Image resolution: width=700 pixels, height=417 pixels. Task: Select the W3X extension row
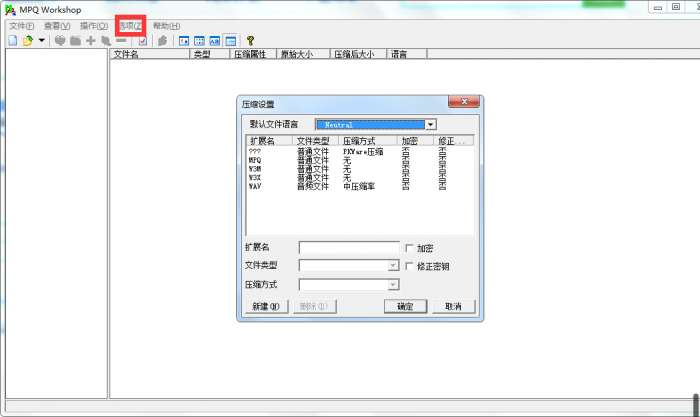359,178
